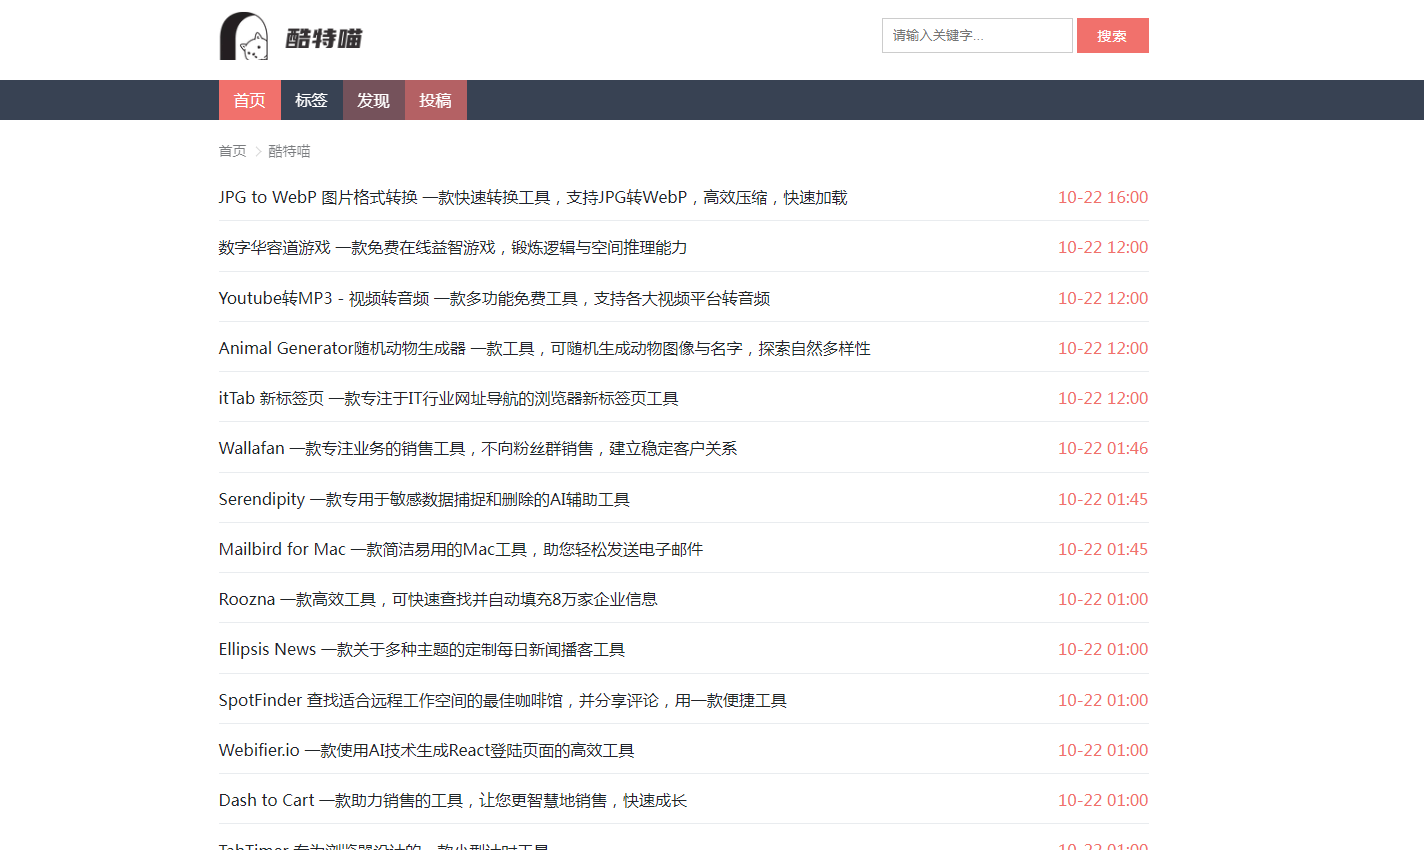Open the itTab 新标签页 article link

pyautogui.click(x=449, y=398)
